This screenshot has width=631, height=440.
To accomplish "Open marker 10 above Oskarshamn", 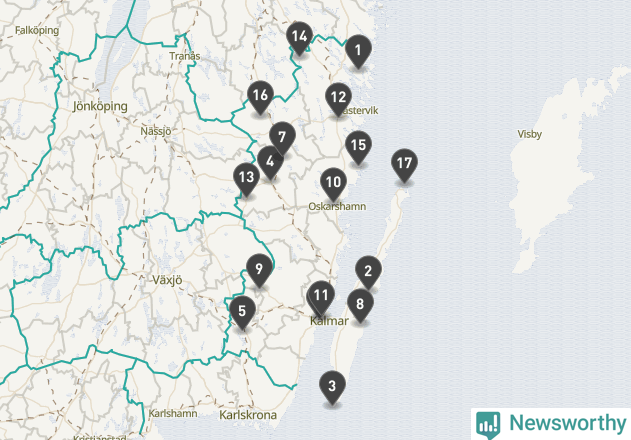I will [x=333, y=184].
